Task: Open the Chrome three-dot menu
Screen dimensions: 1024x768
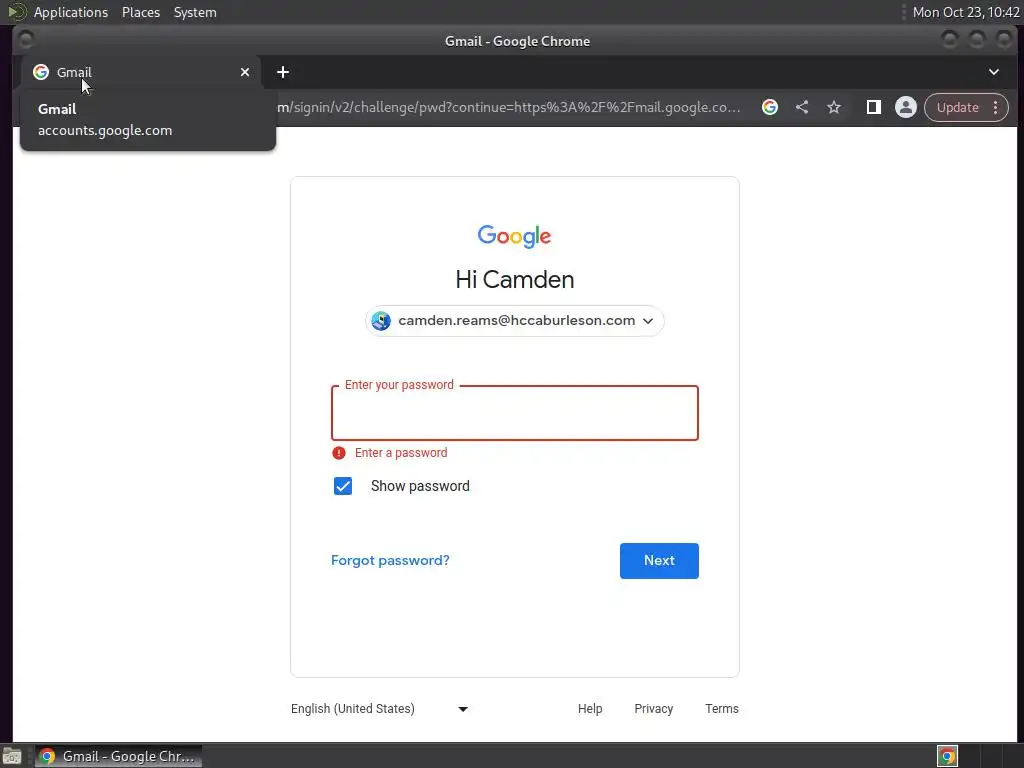Action: [995, 107]
